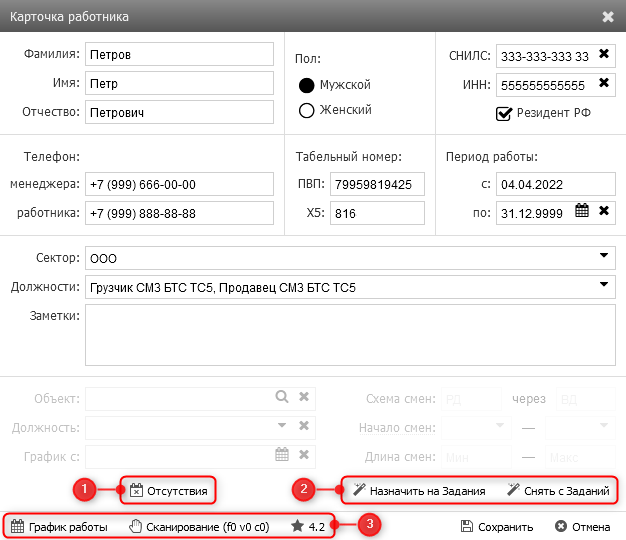Viewport: 626px width, 540px height.
Task: Open the График работы schedule
Action: coord(59,526)
